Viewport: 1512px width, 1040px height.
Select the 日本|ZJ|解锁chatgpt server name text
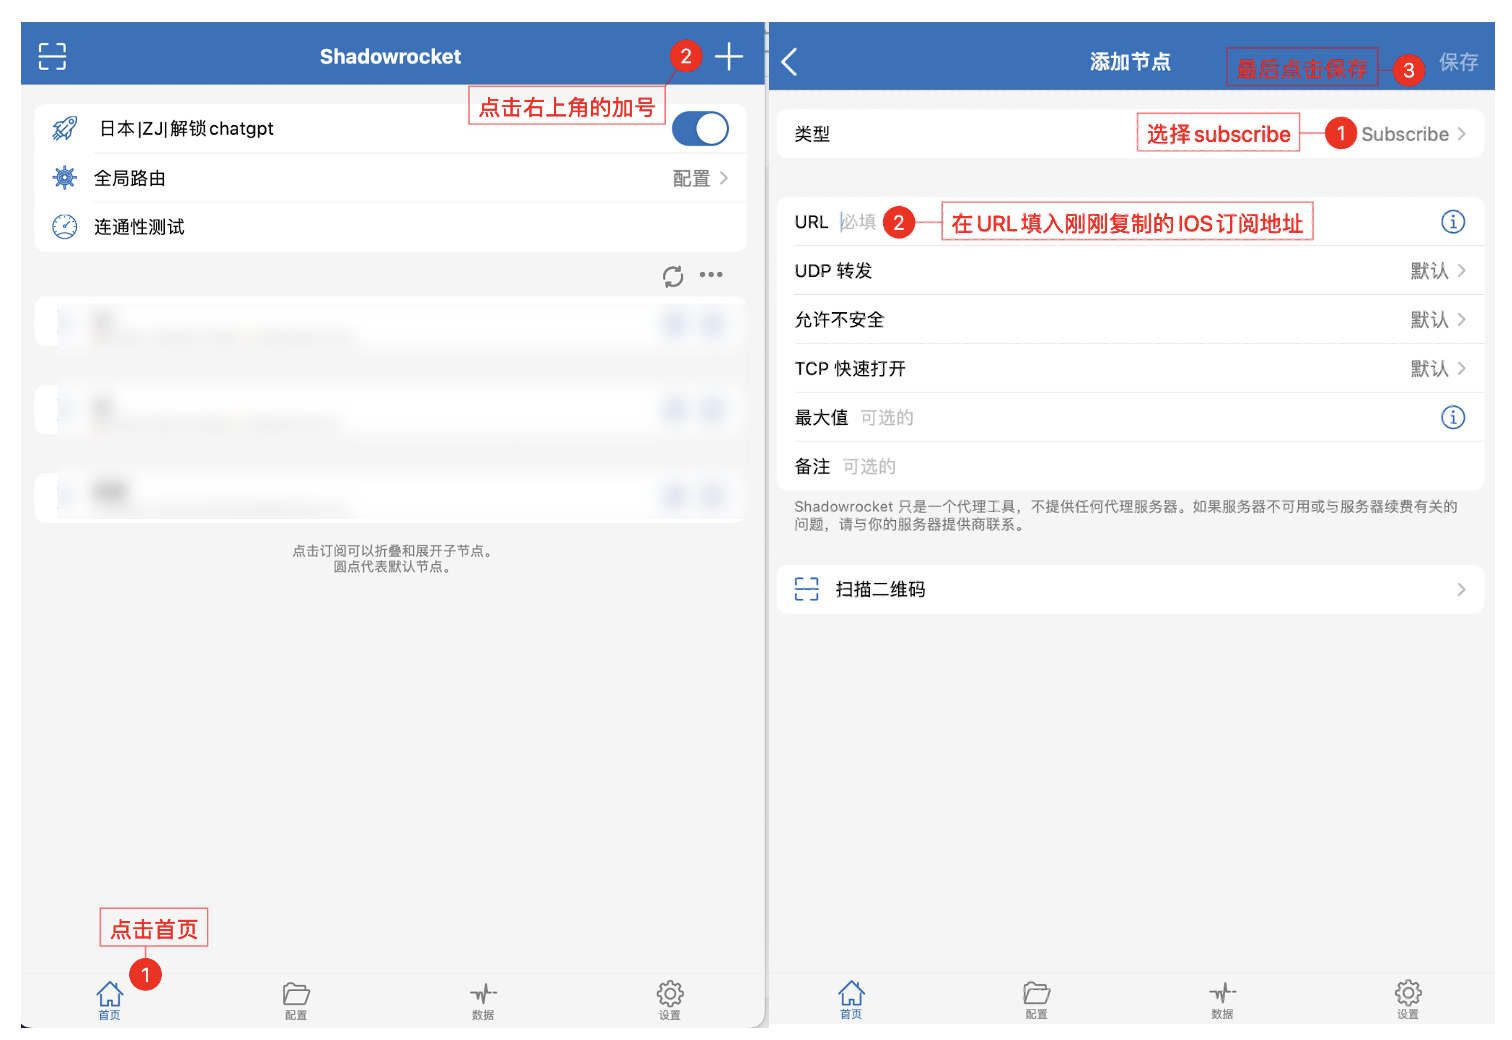(187, 128)
